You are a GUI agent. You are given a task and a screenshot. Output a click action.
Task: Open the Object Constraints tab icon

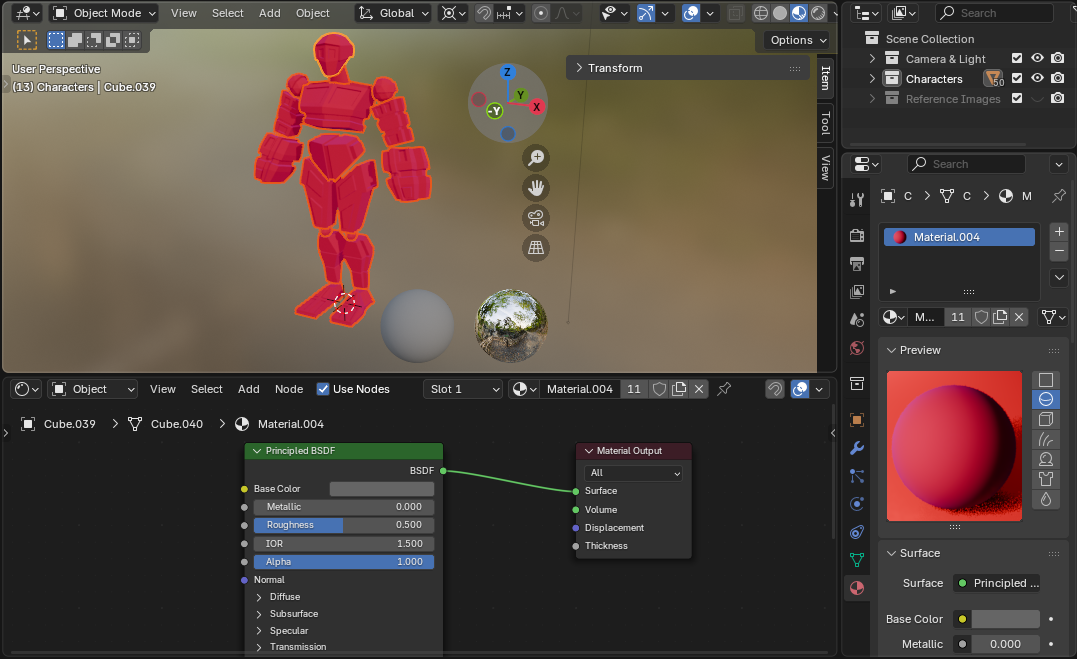click(857, 532)
